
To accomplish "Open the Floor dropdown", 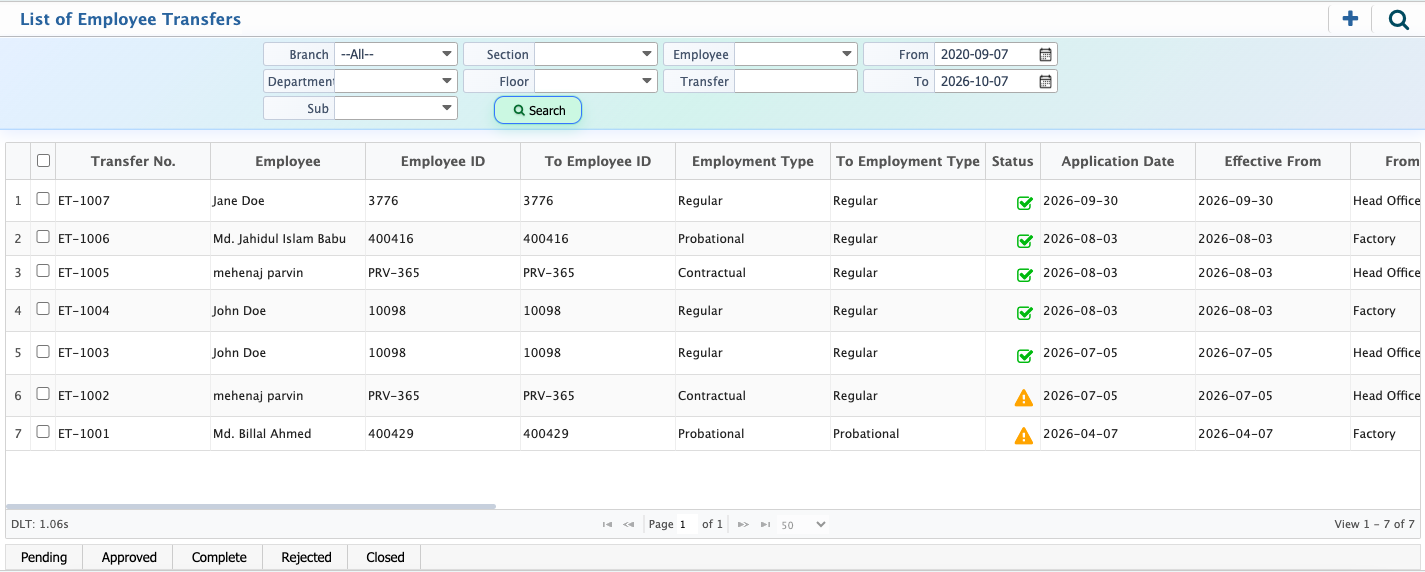I will pyautogui.click(x=596, y=81).
